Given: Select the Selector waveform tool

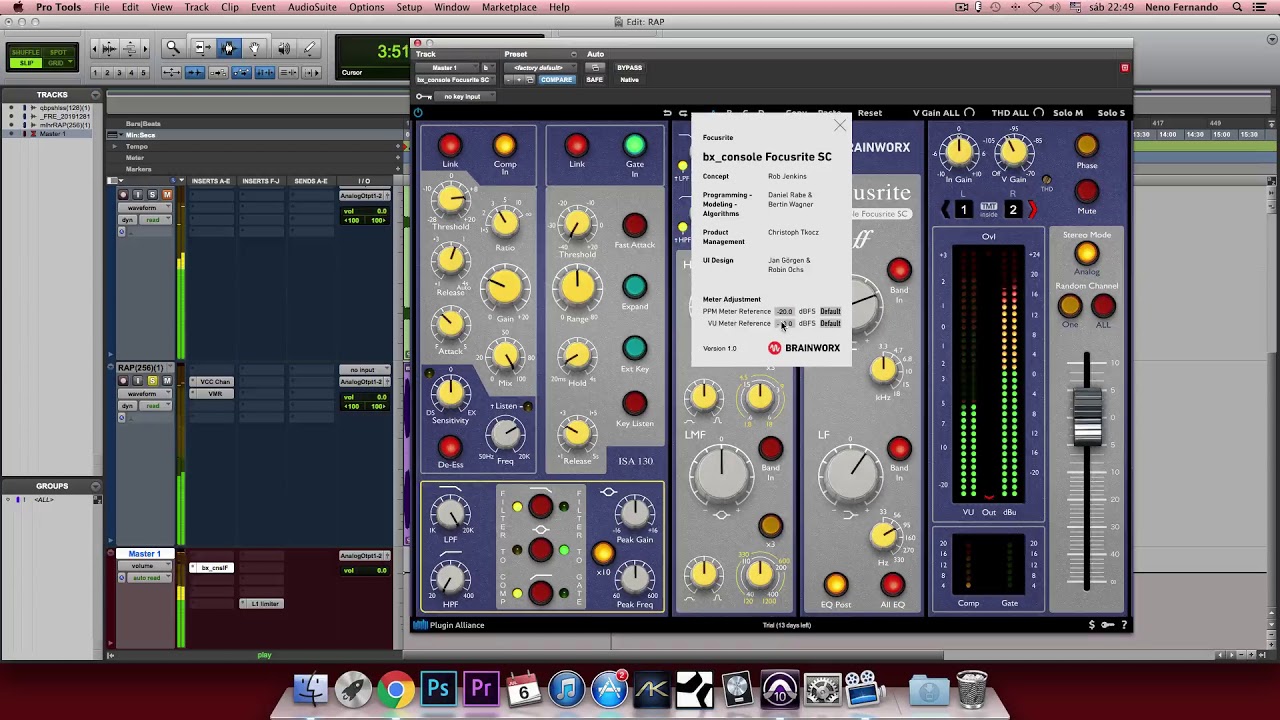Looking at the screenshot, I should [228, 48].
